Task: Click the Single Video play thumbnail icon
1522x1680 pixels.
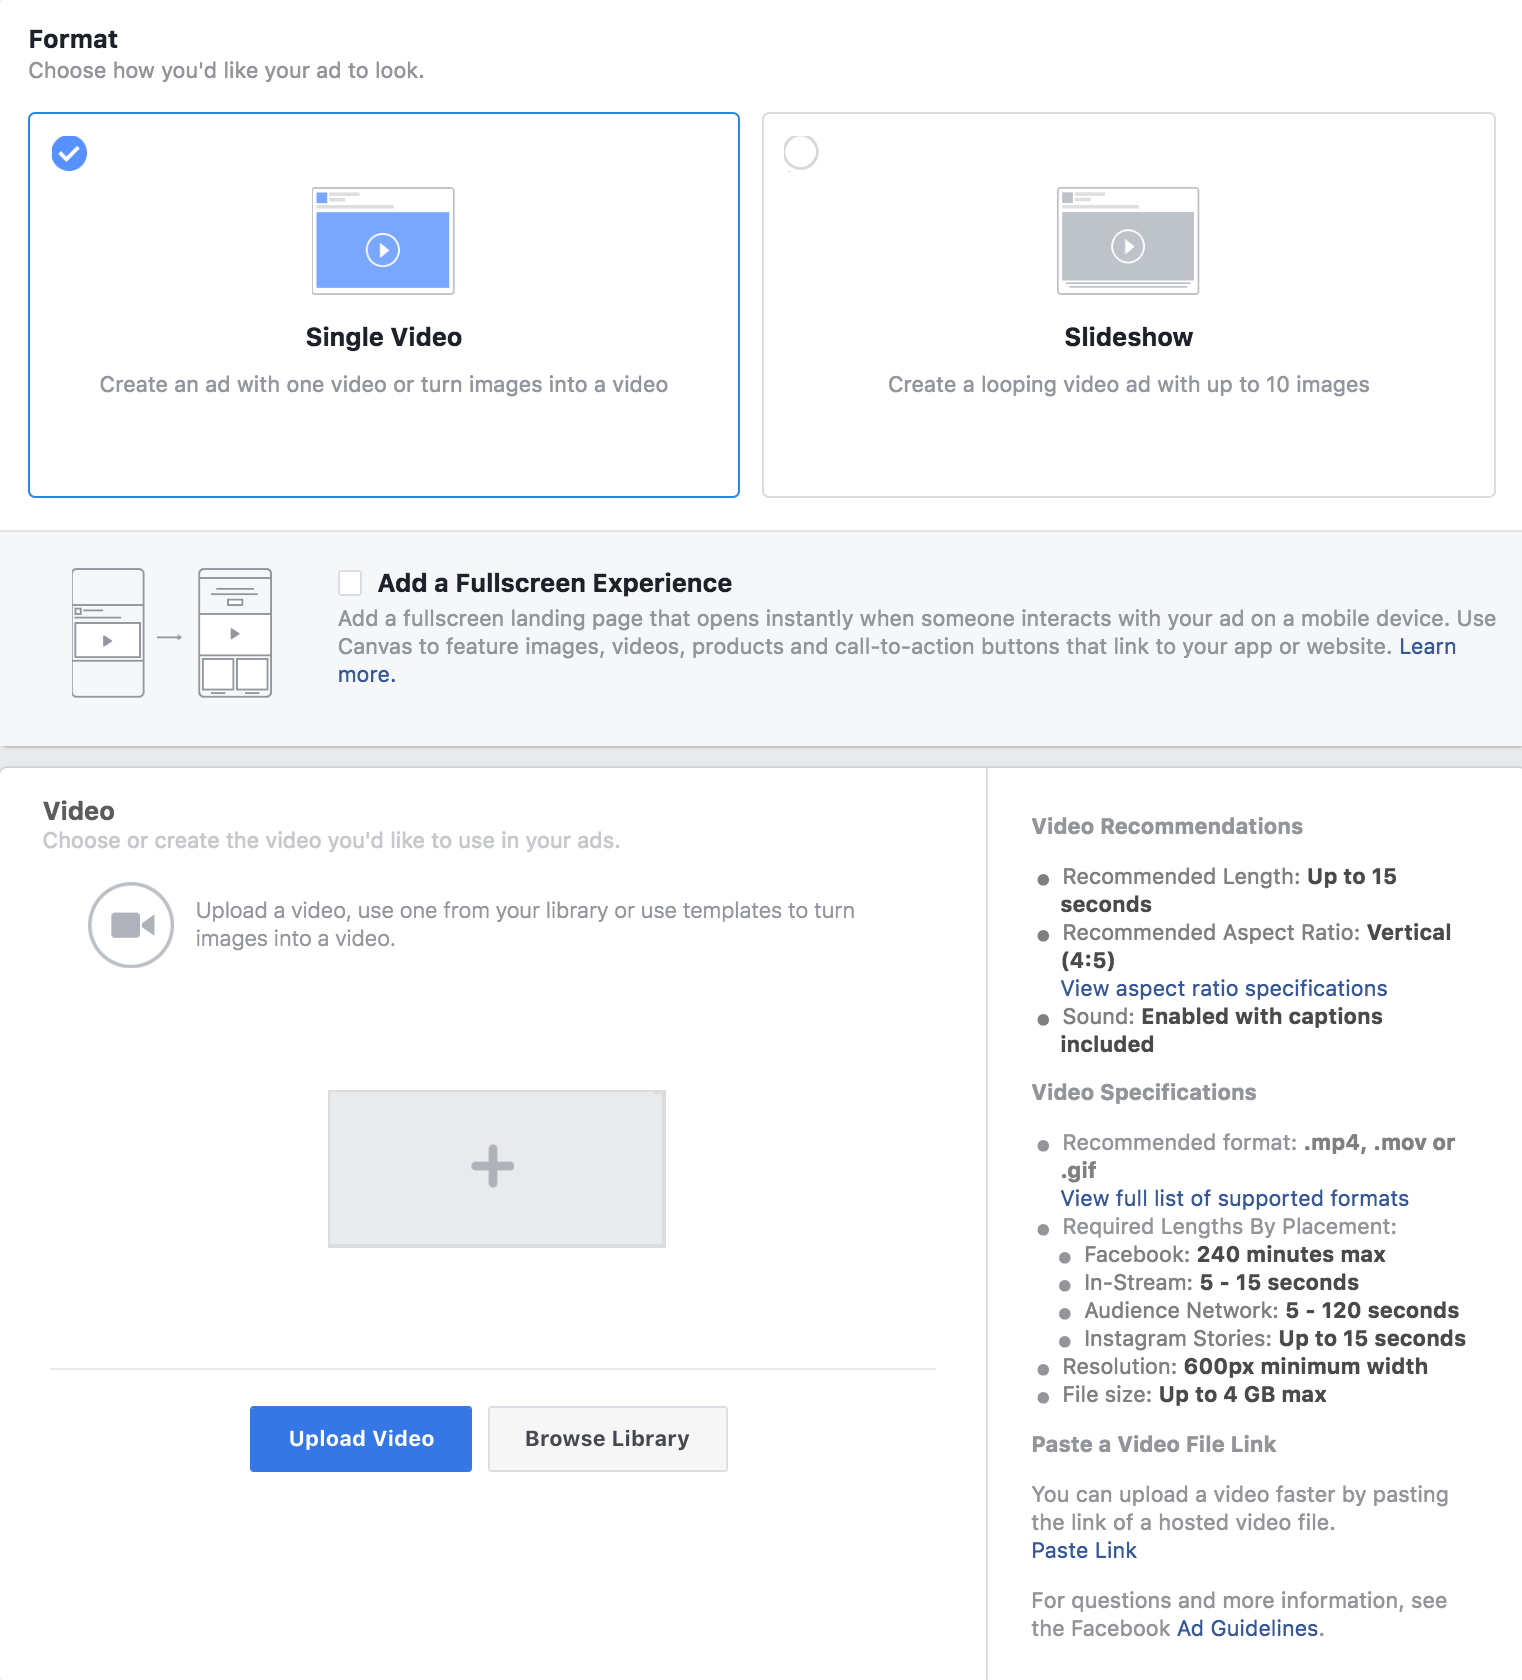Action: click(383, 241)
